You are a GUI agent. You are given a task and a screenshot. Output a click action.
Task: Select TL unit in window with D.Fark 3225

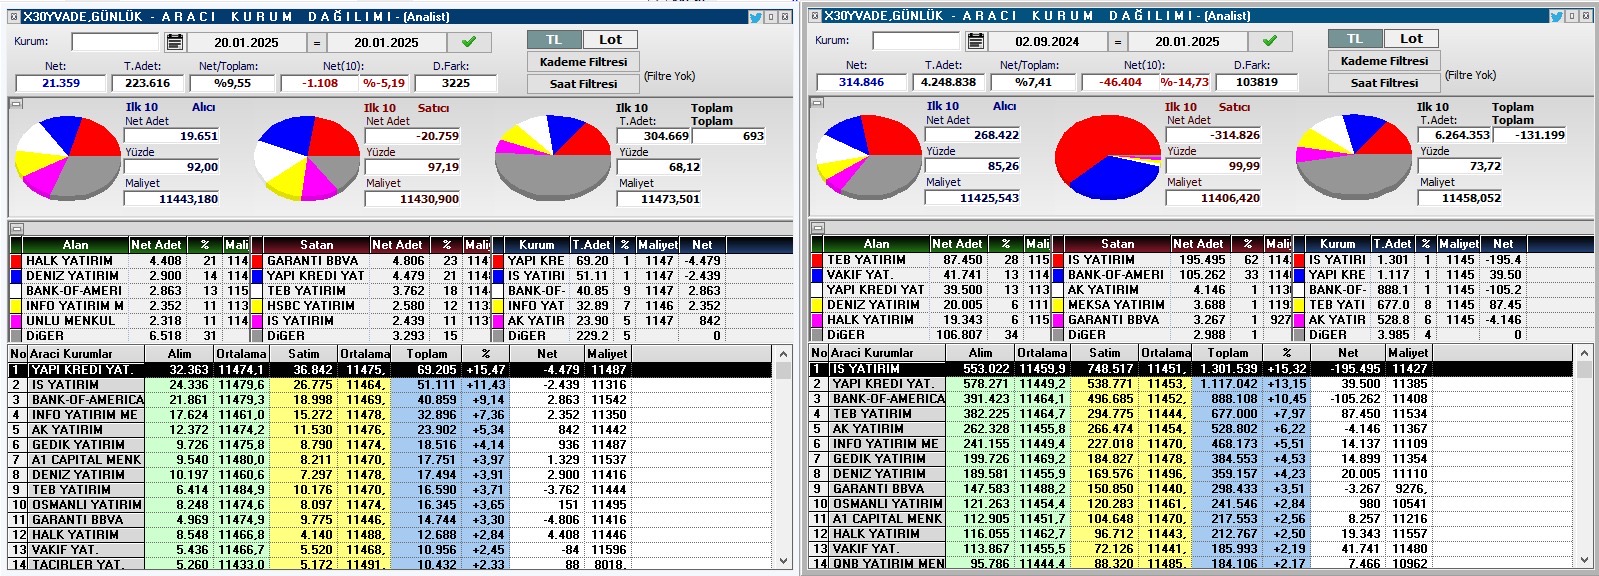[554, 40]
